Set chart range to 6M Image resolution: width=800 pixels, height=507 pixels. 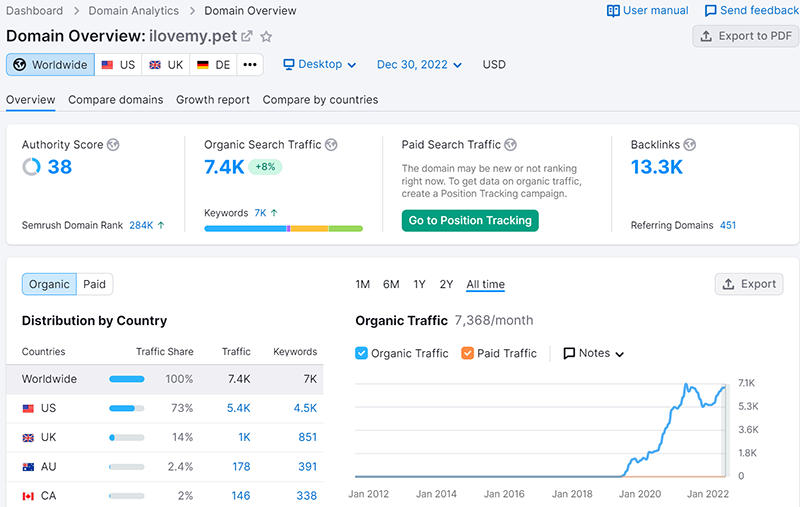tap(391, 284)
